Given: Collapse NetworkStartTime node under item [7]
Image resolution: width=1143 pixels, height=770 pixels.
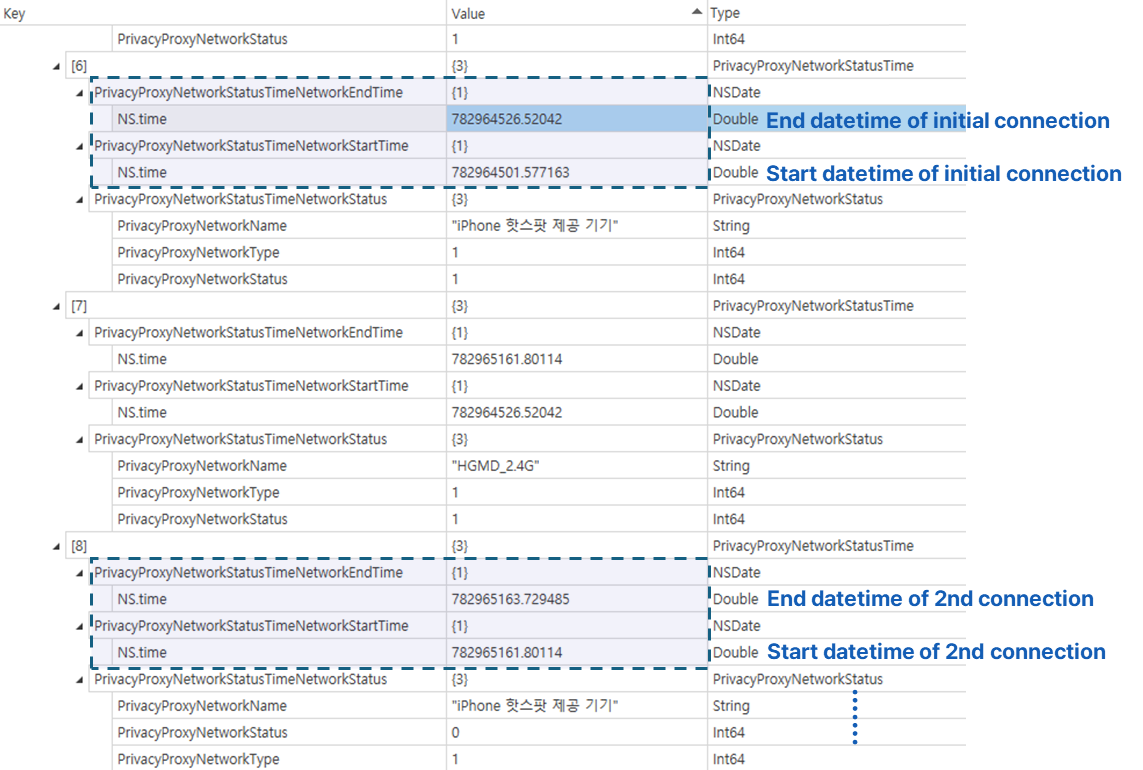Looking at the screenshot, I should coord(80,386).
